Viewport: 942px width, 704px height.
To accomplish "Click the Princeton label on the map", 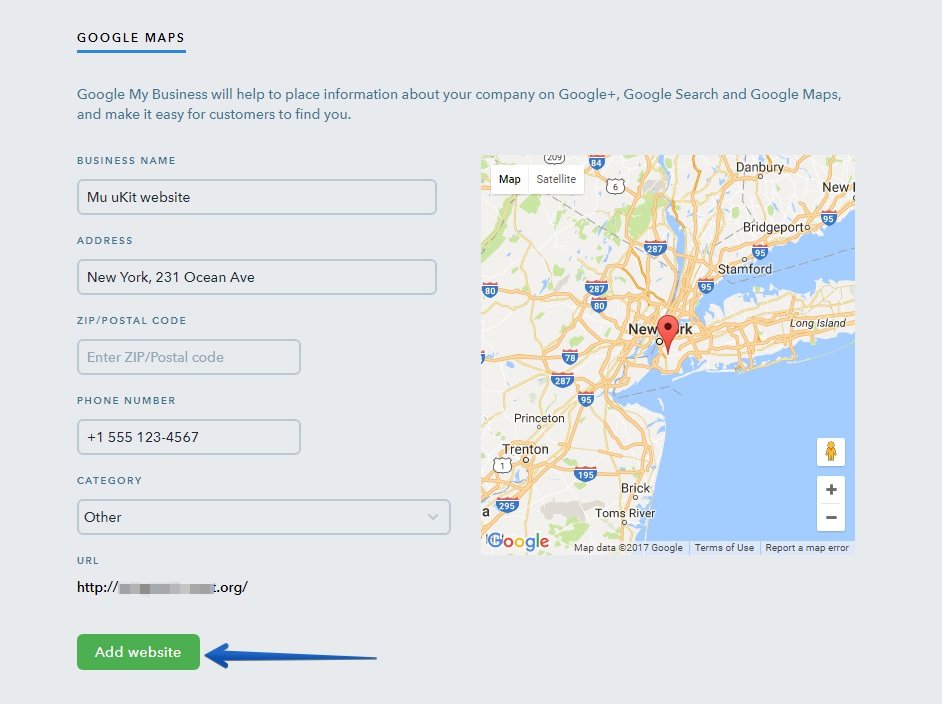I will coord(539,418).
